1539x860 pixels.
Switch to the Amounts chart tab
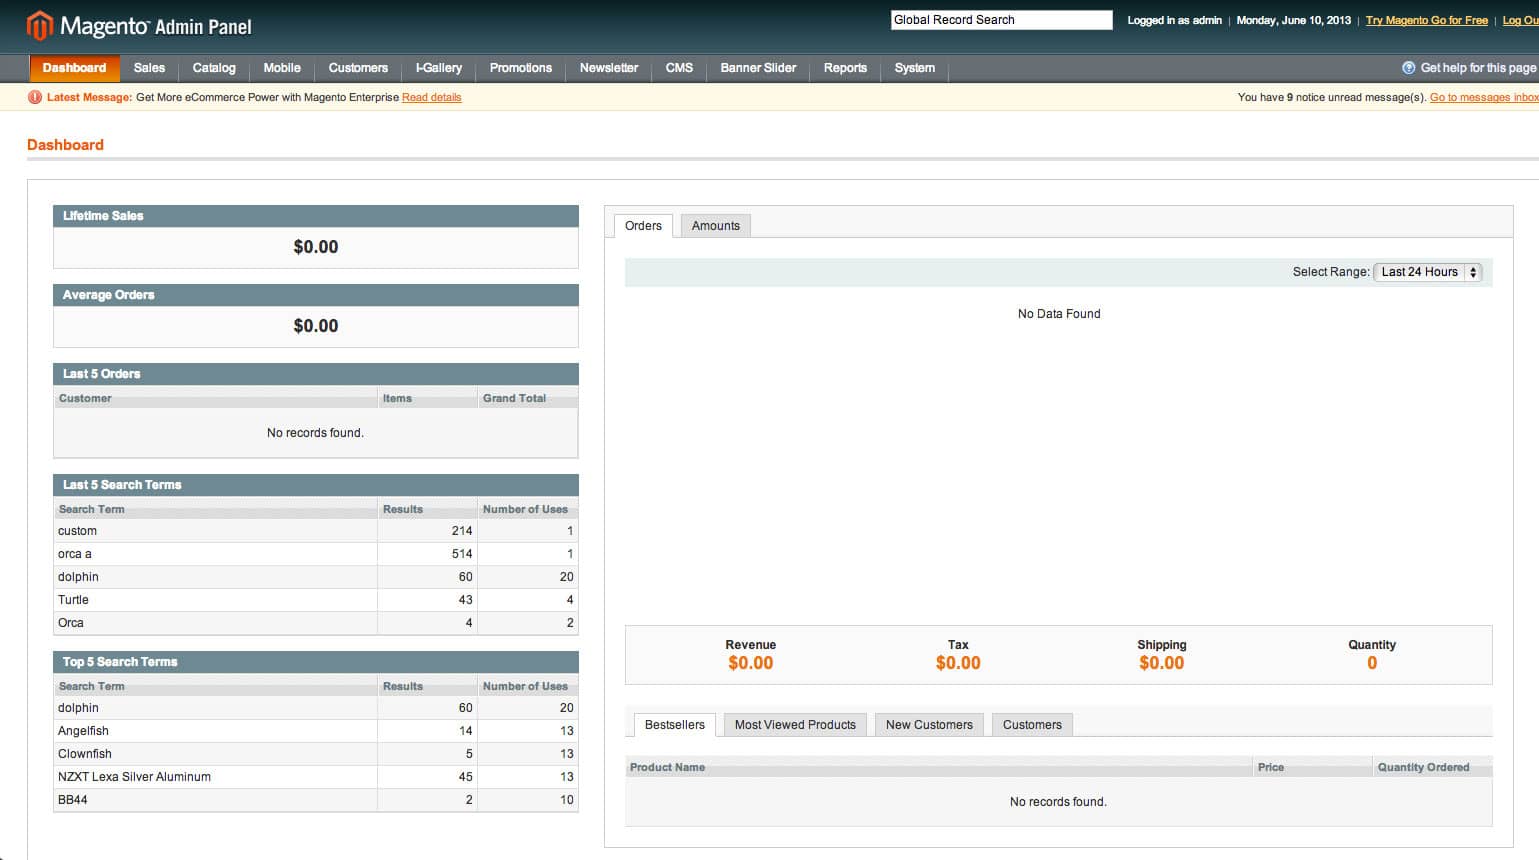point(716,226)
